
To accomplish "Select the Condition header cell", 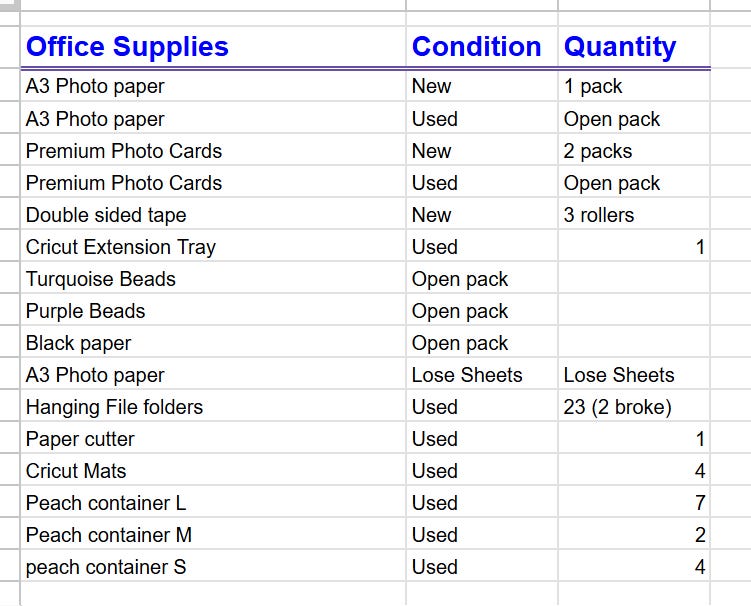I will point(482,47).
